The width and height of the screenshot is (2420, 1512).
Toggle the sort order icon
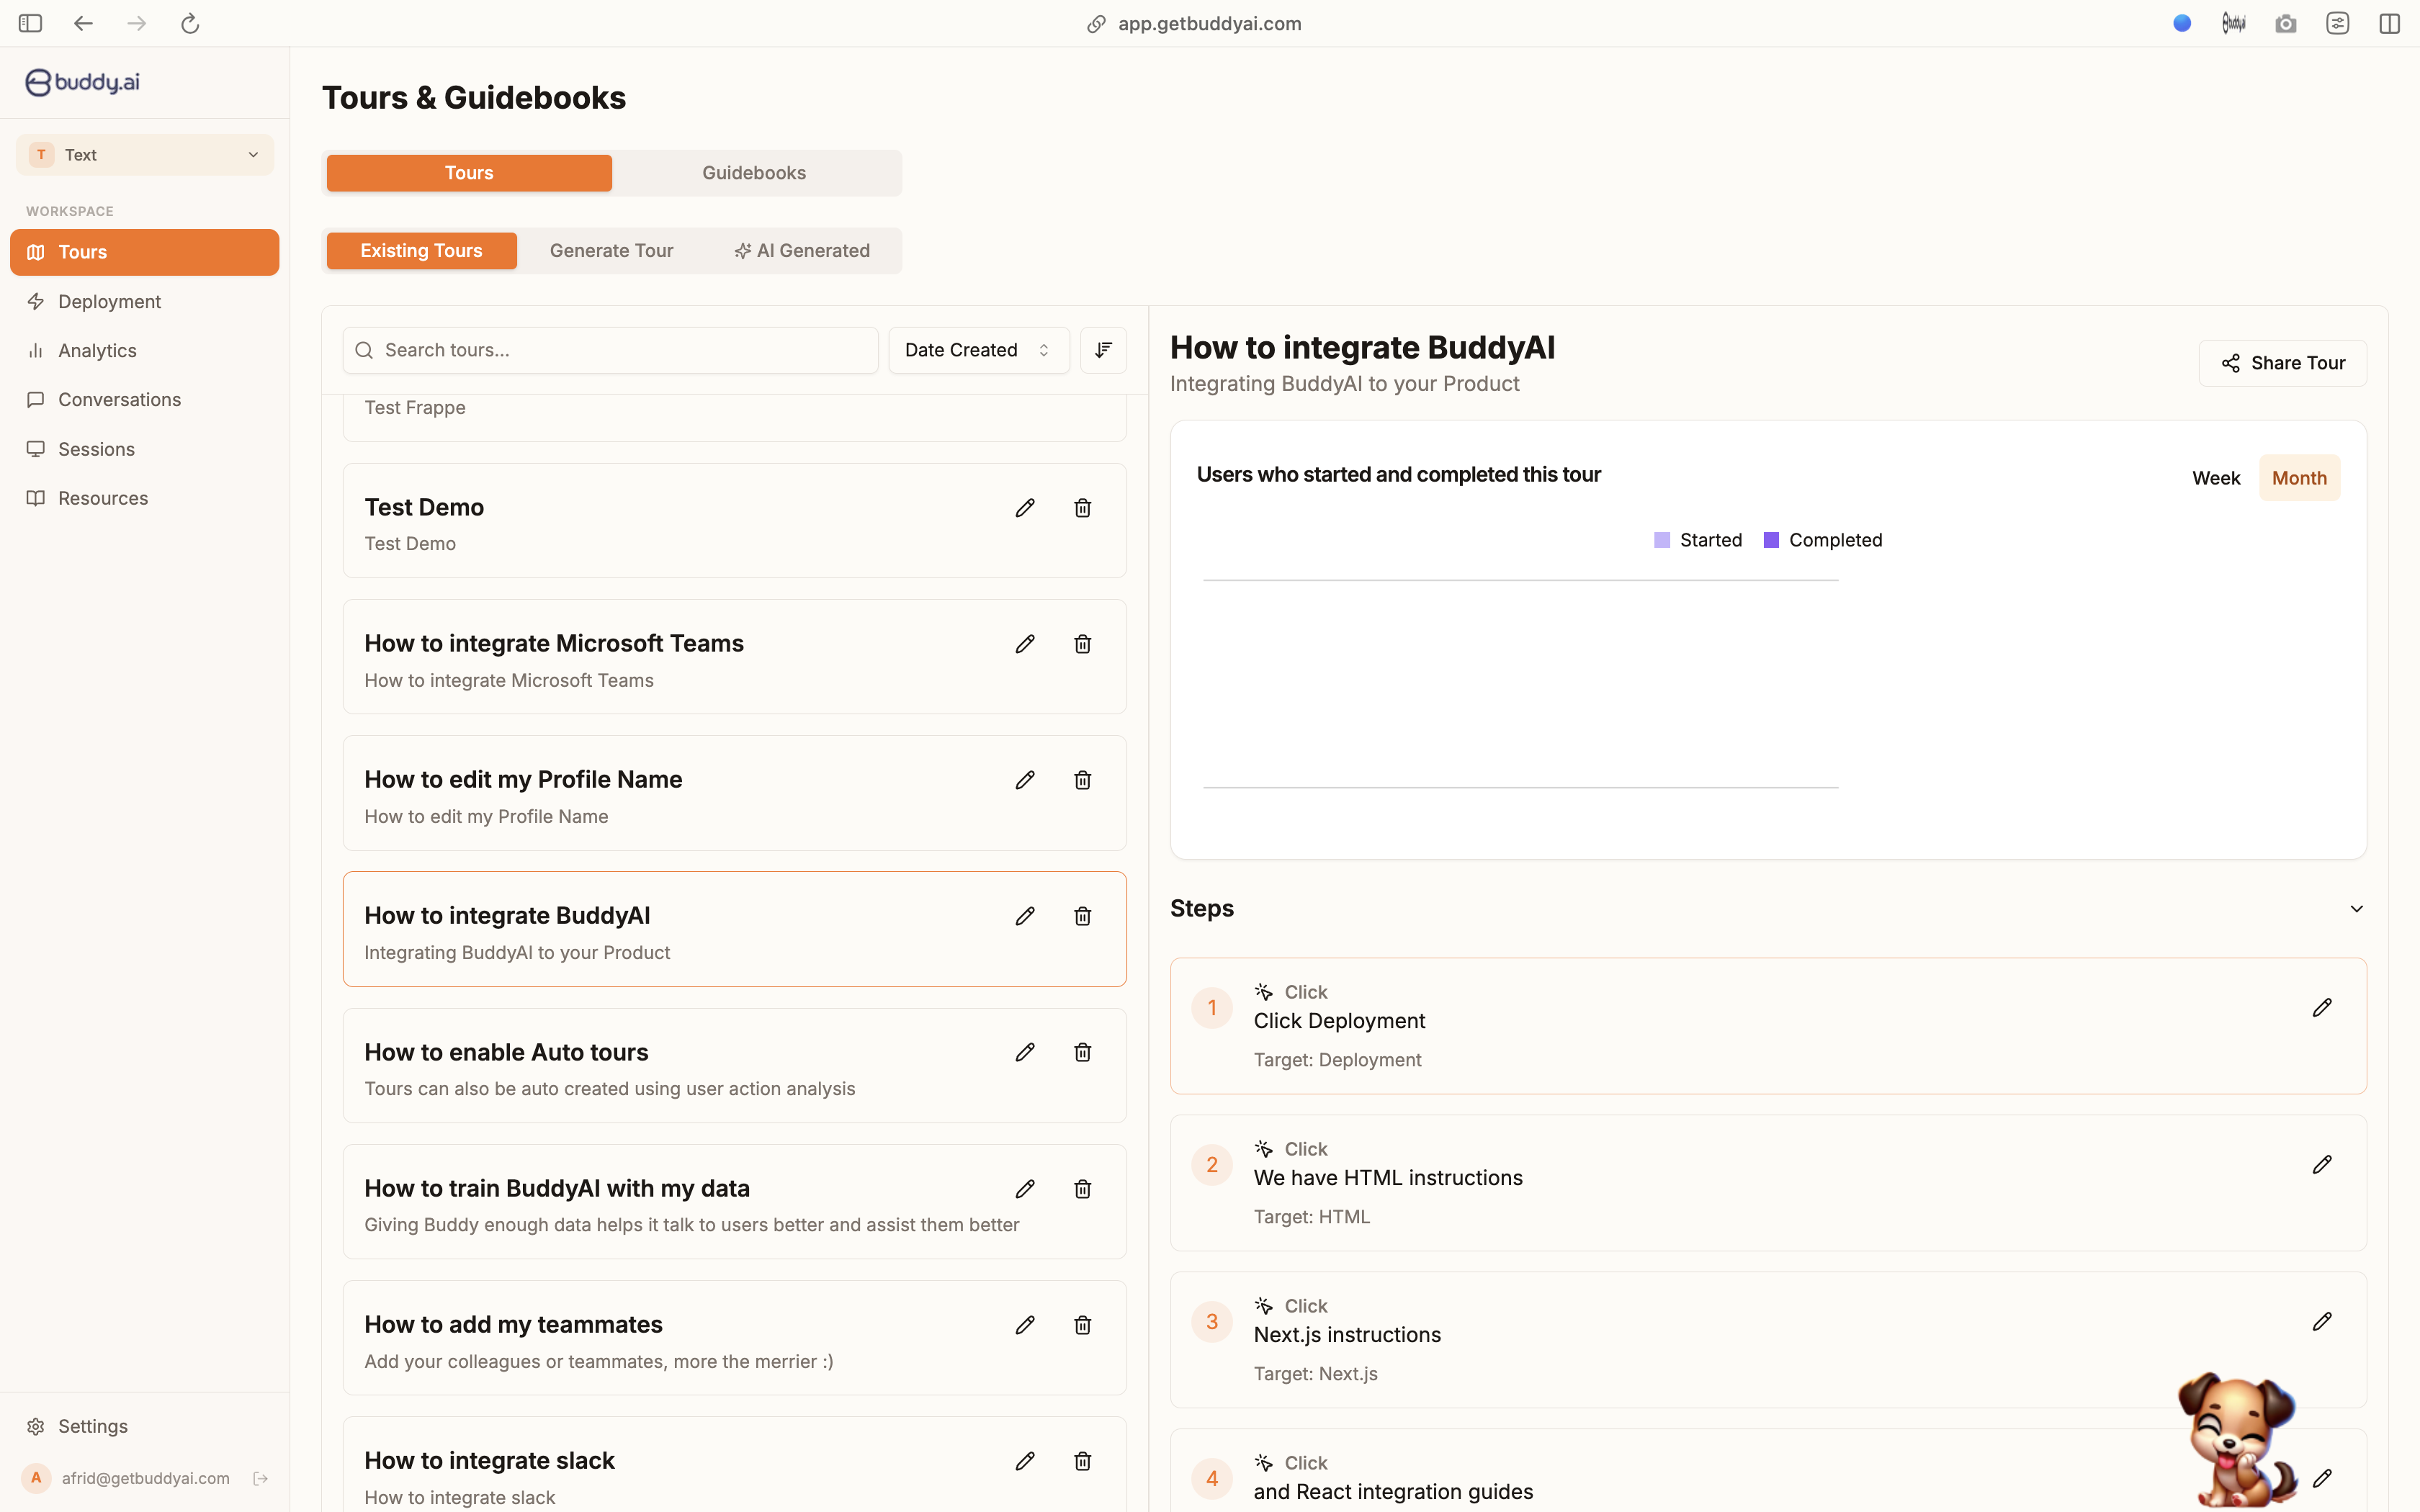[1103, 350]
